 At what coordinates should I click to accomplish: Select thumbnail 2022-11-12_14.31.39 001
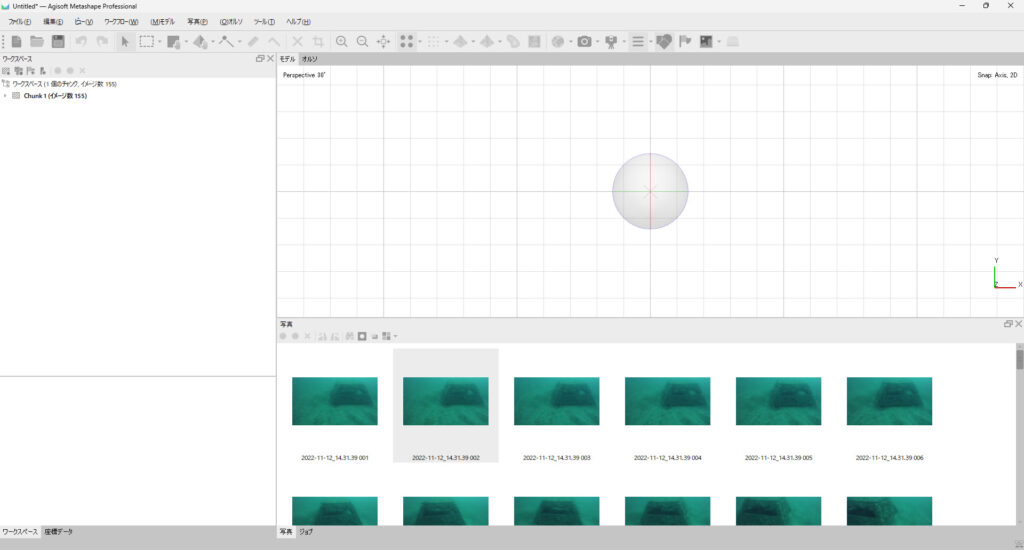click(x=334, y=401)
